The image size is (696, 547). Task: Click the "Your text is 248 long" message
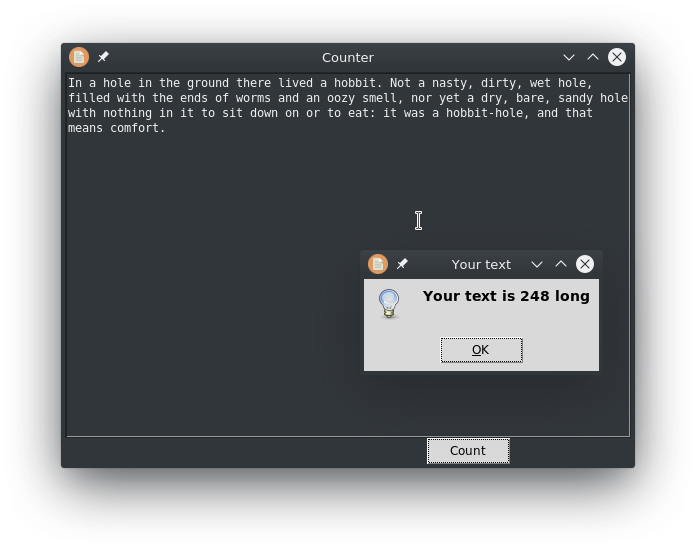click(506, 296)
